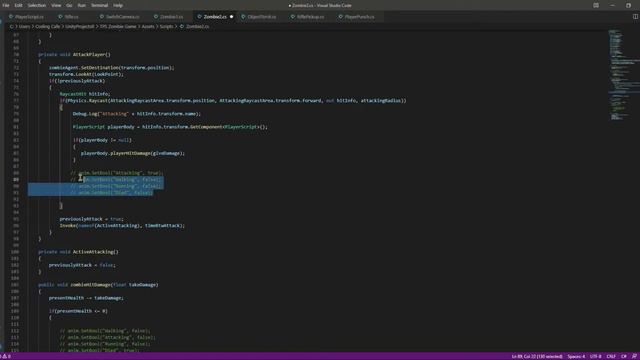Click the zombieHitDamage method declaration
This screenshot has height=360, width=640.
[98, 284]
